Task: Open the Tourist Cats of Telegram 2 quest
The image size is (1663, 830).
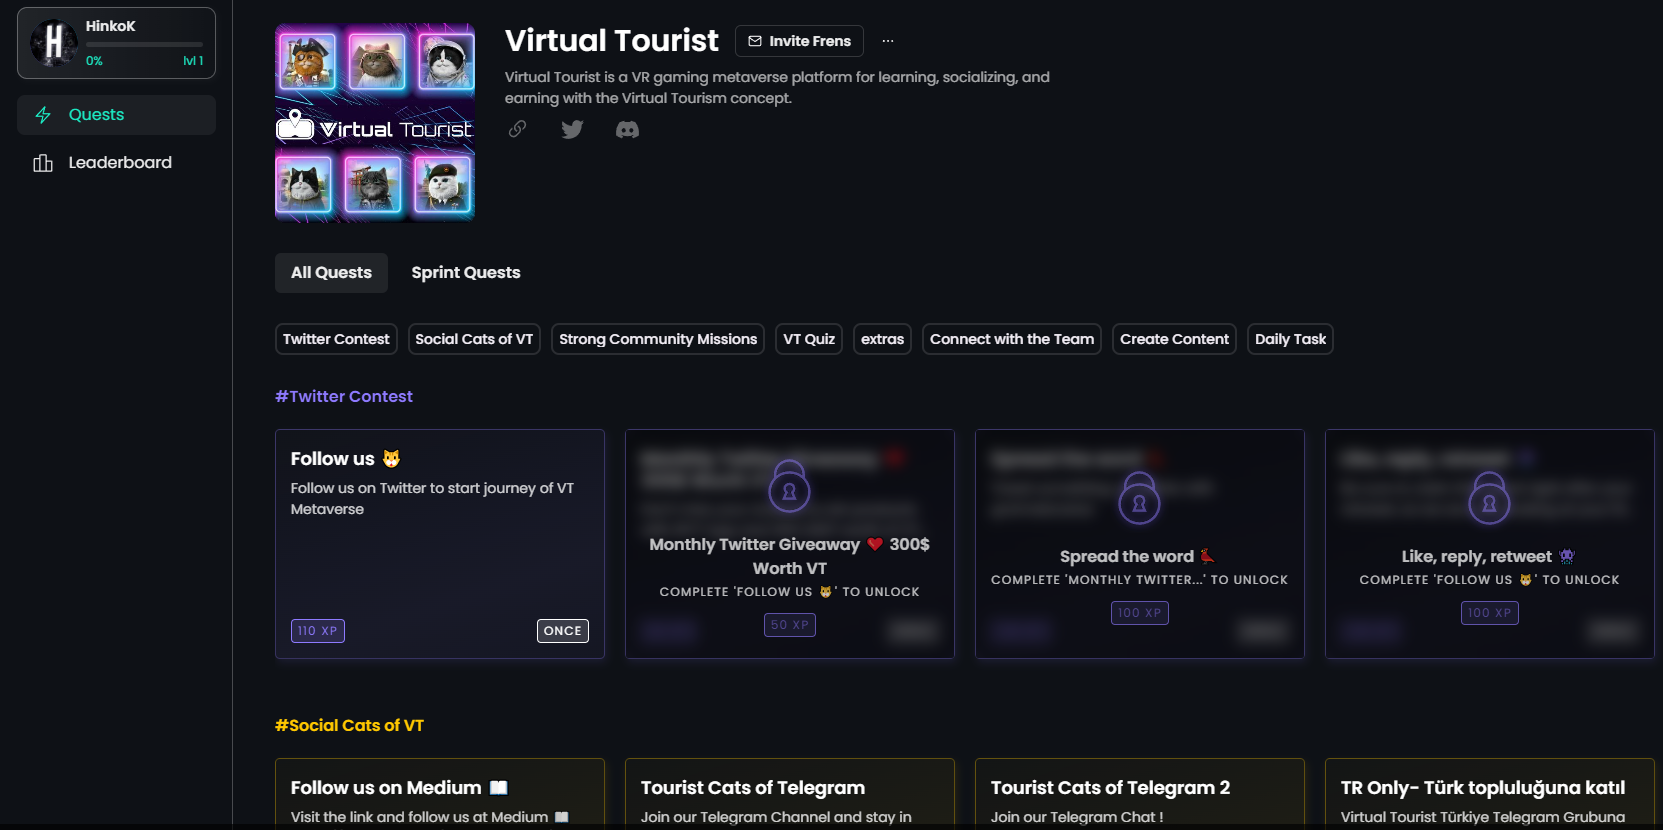Action: (1140, 794)
